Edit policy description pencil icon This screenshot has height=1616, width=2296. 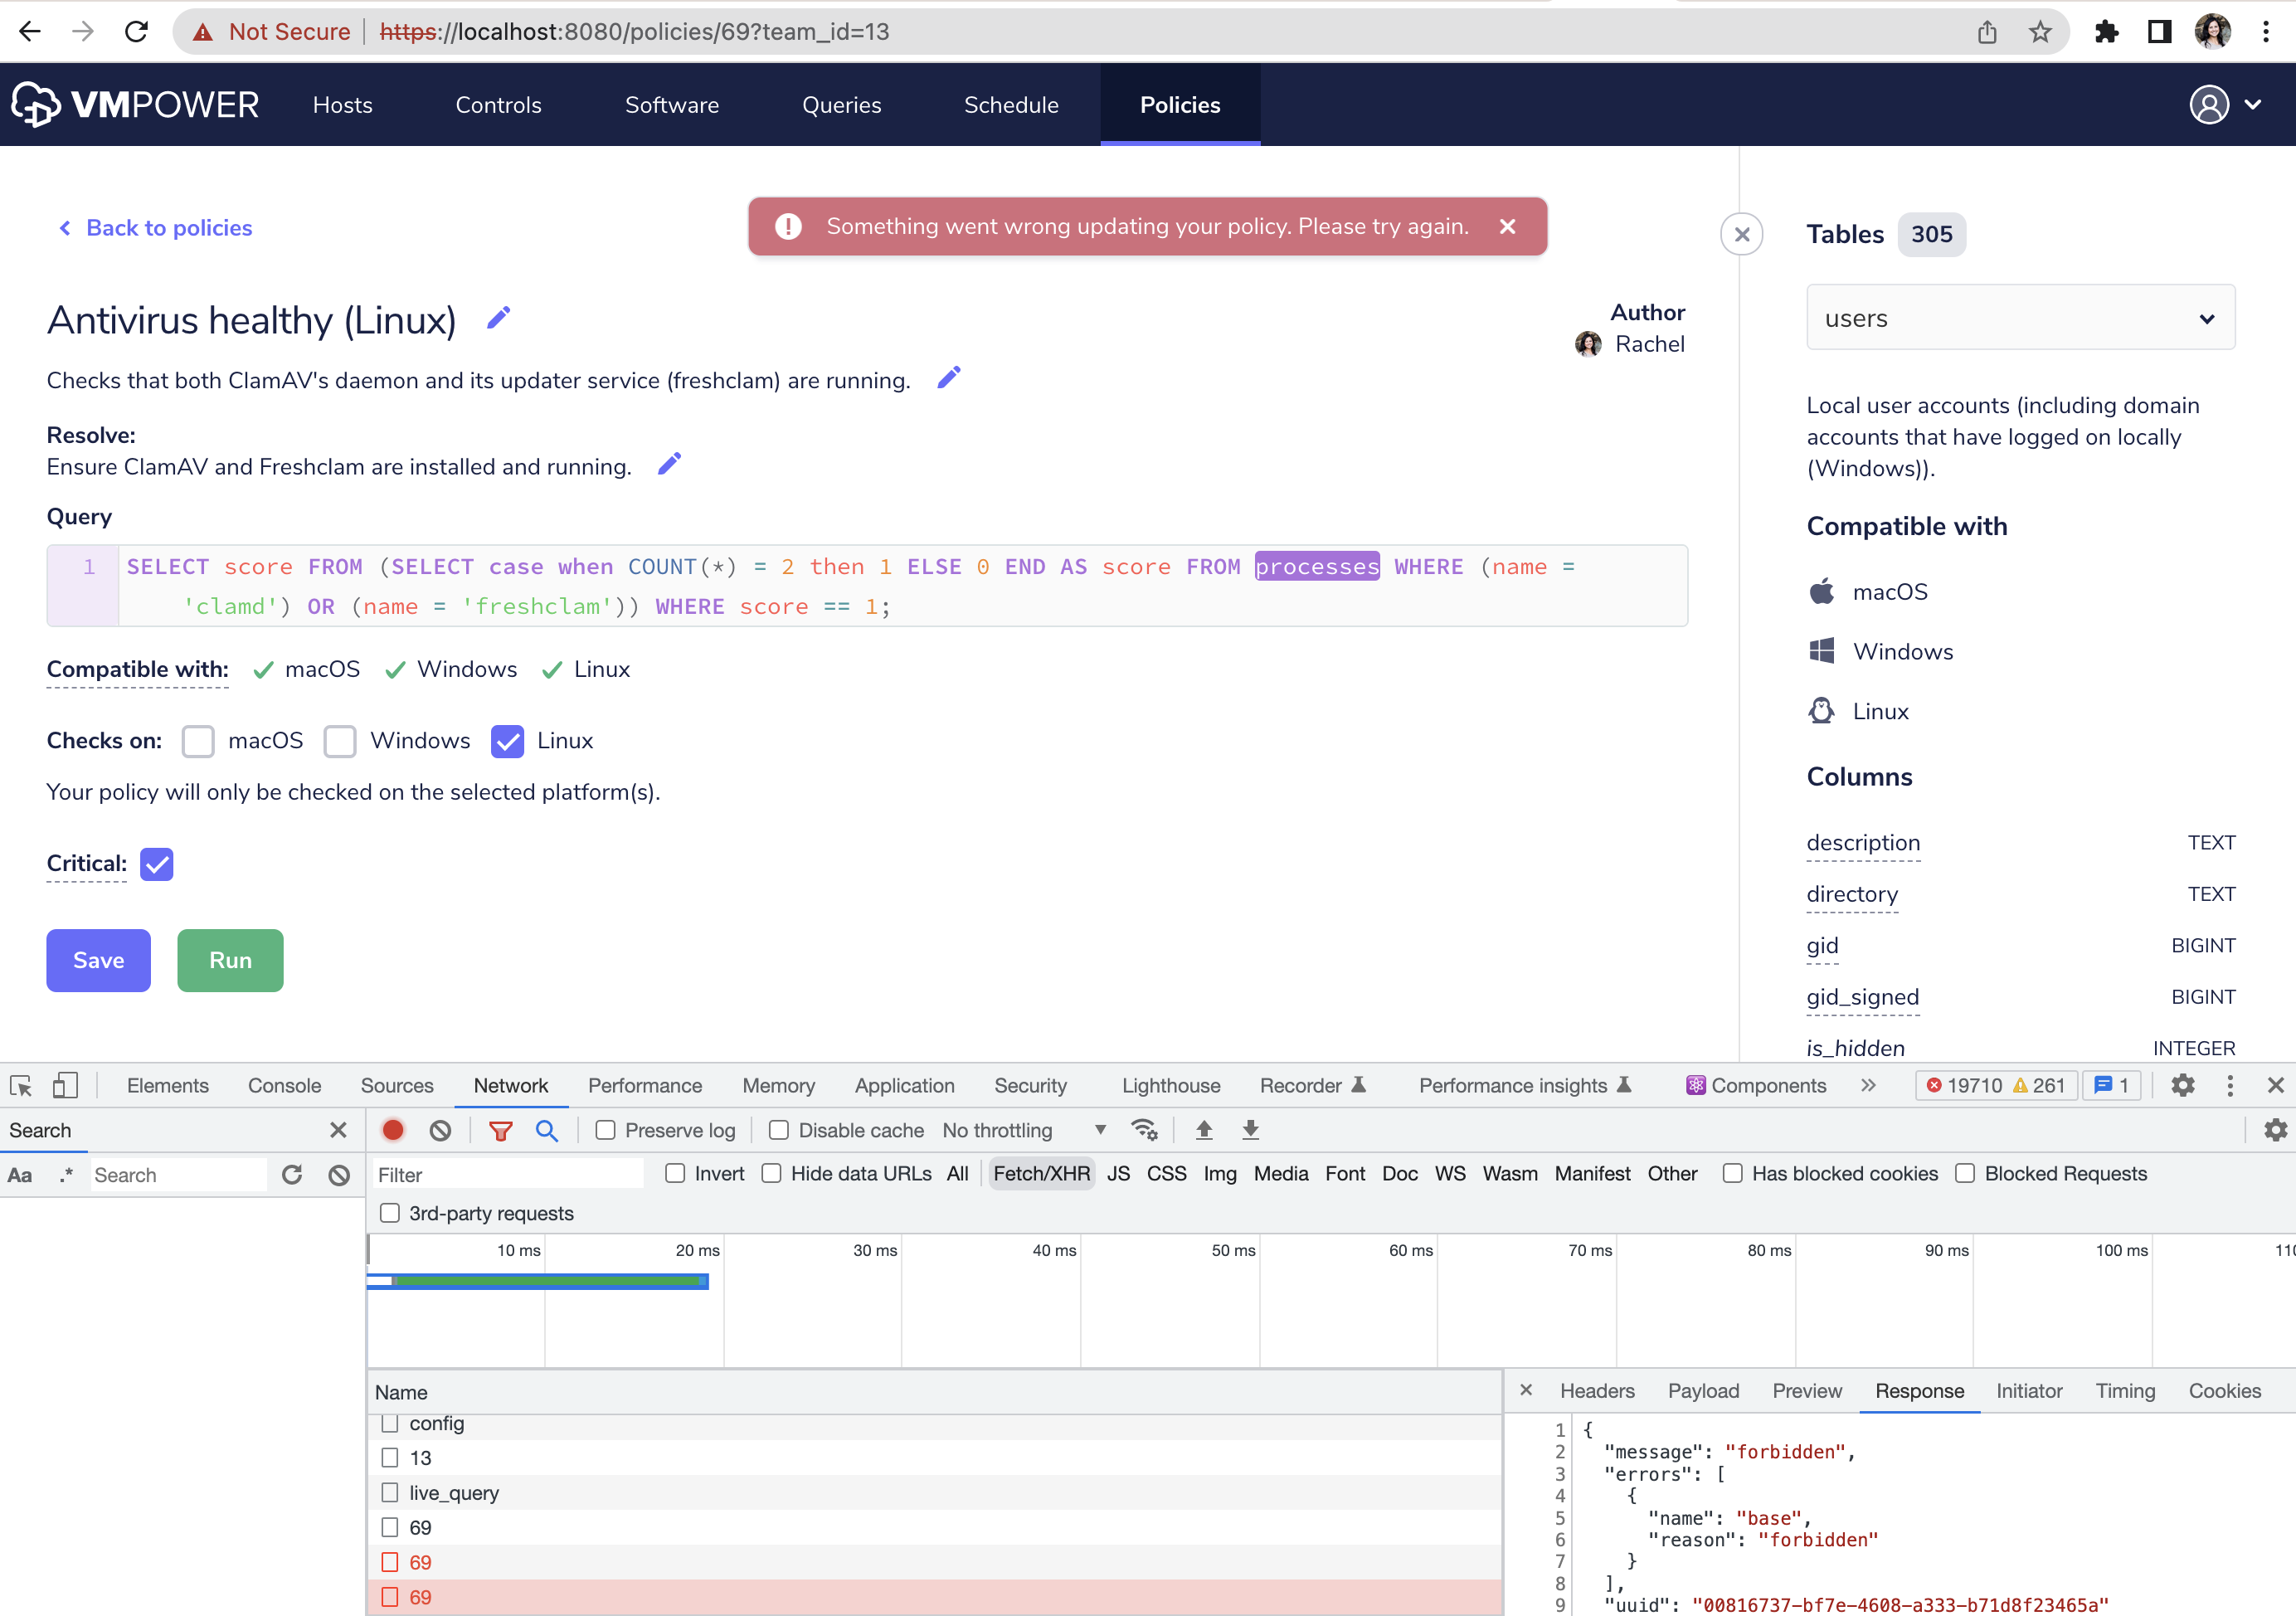[949, 378]
